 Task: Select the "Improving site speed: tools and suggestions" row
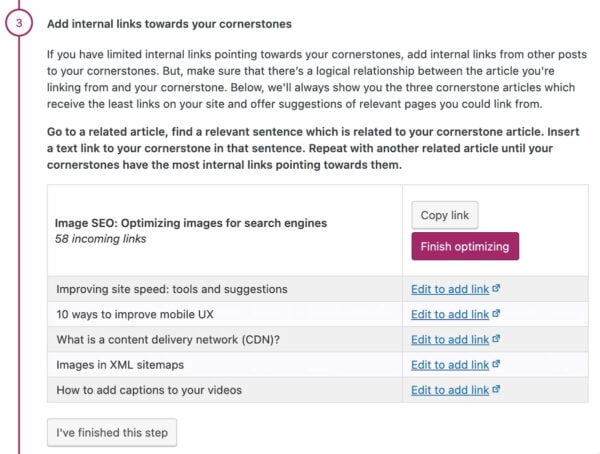[172, 289]
